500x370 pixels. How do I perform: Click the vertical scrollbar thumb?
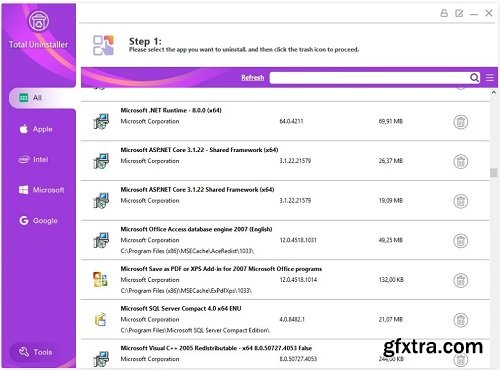(x=494, y=173)
